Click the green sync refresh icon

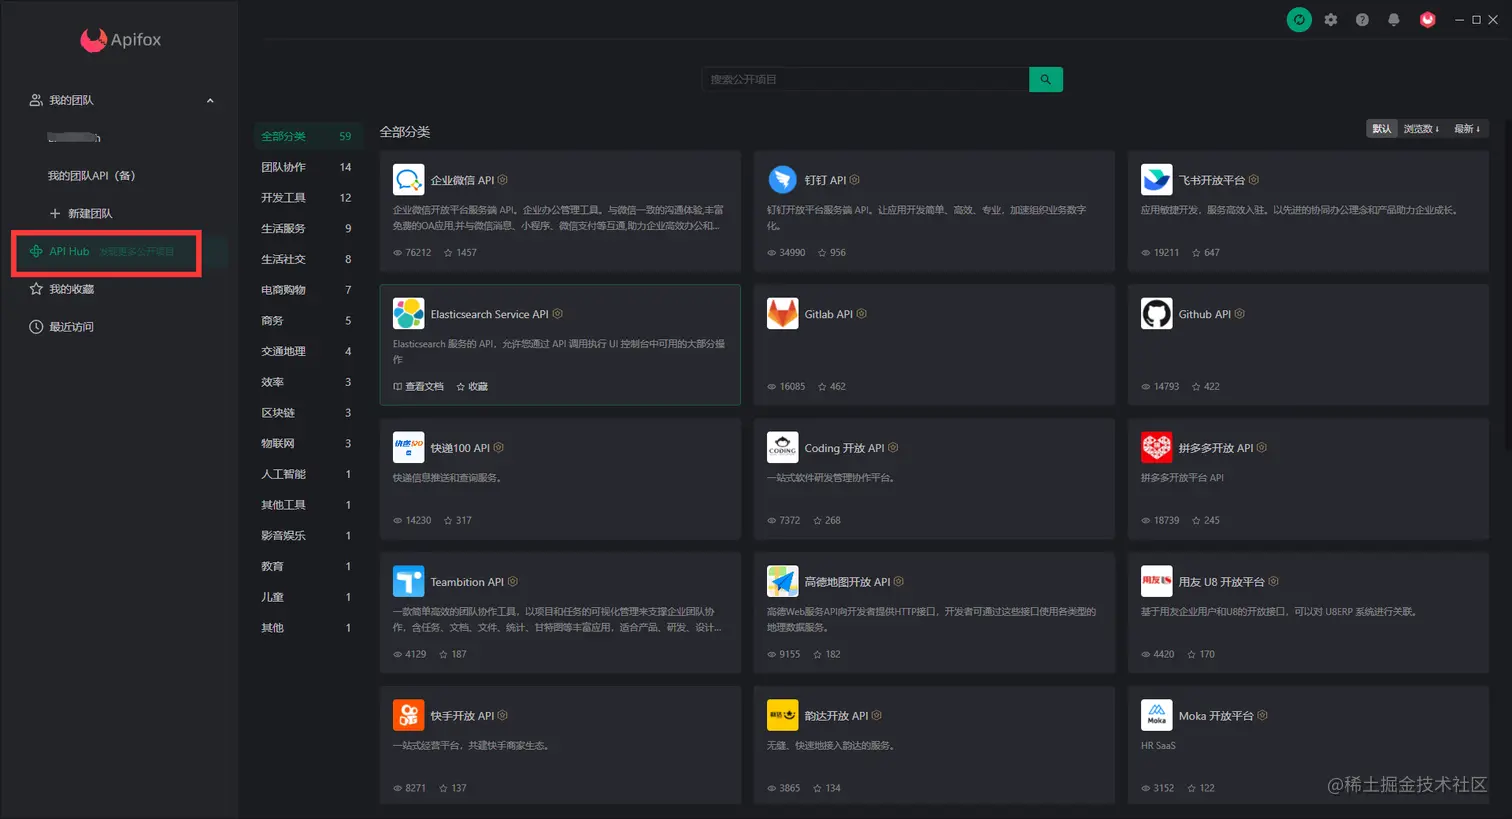[x=1299, y=20]
